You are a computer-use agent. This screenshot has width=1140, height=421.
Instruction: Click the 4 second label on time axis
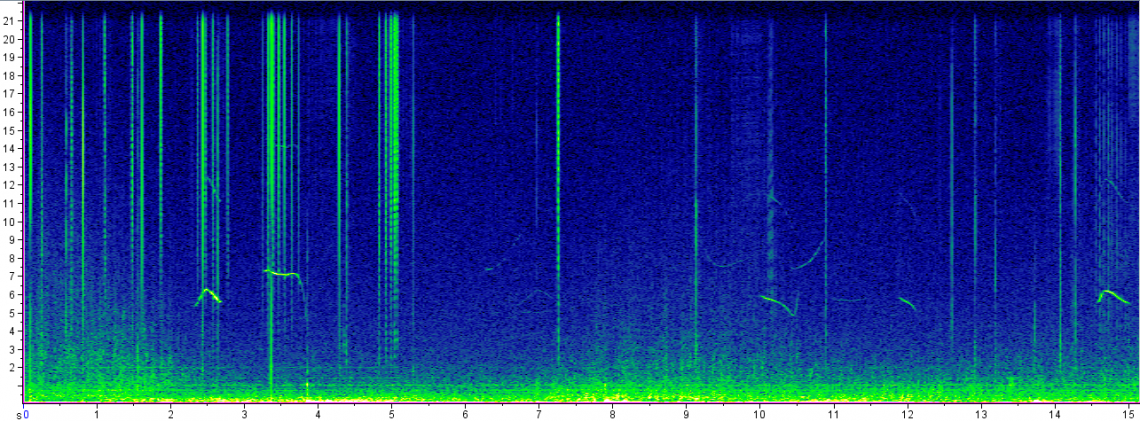pyautogui.click(x=318, y=414)
